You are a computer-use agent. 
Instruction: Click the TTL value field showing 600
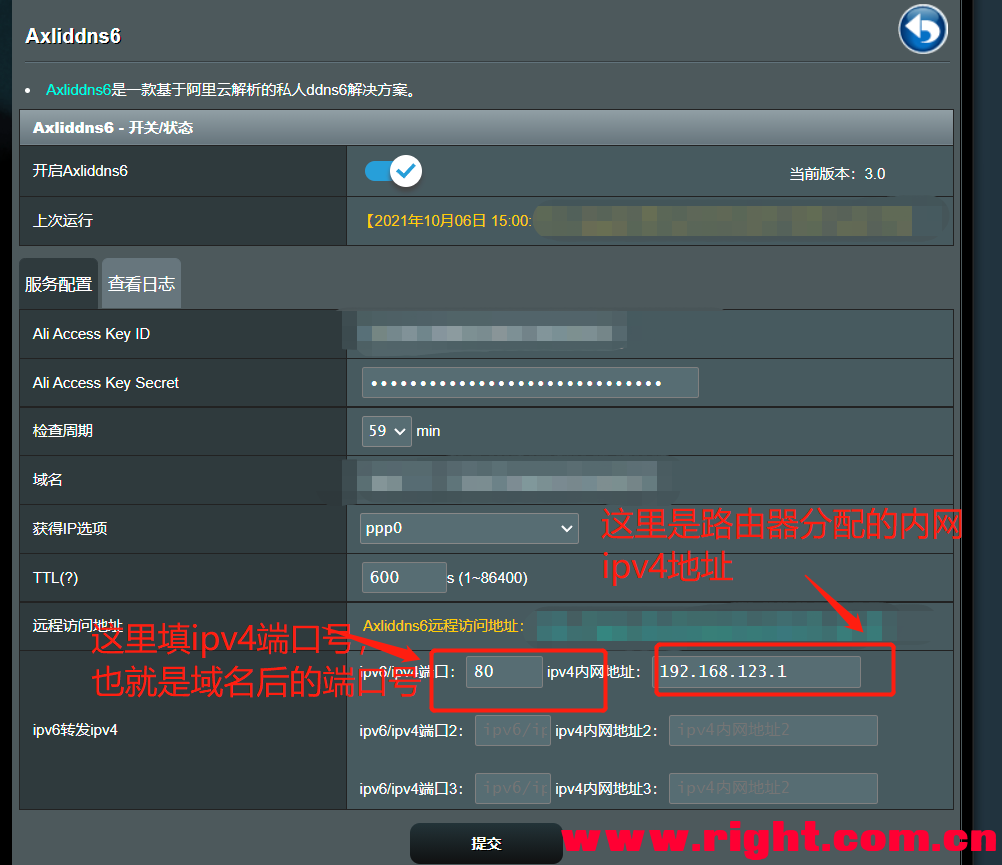click(404, 578)
